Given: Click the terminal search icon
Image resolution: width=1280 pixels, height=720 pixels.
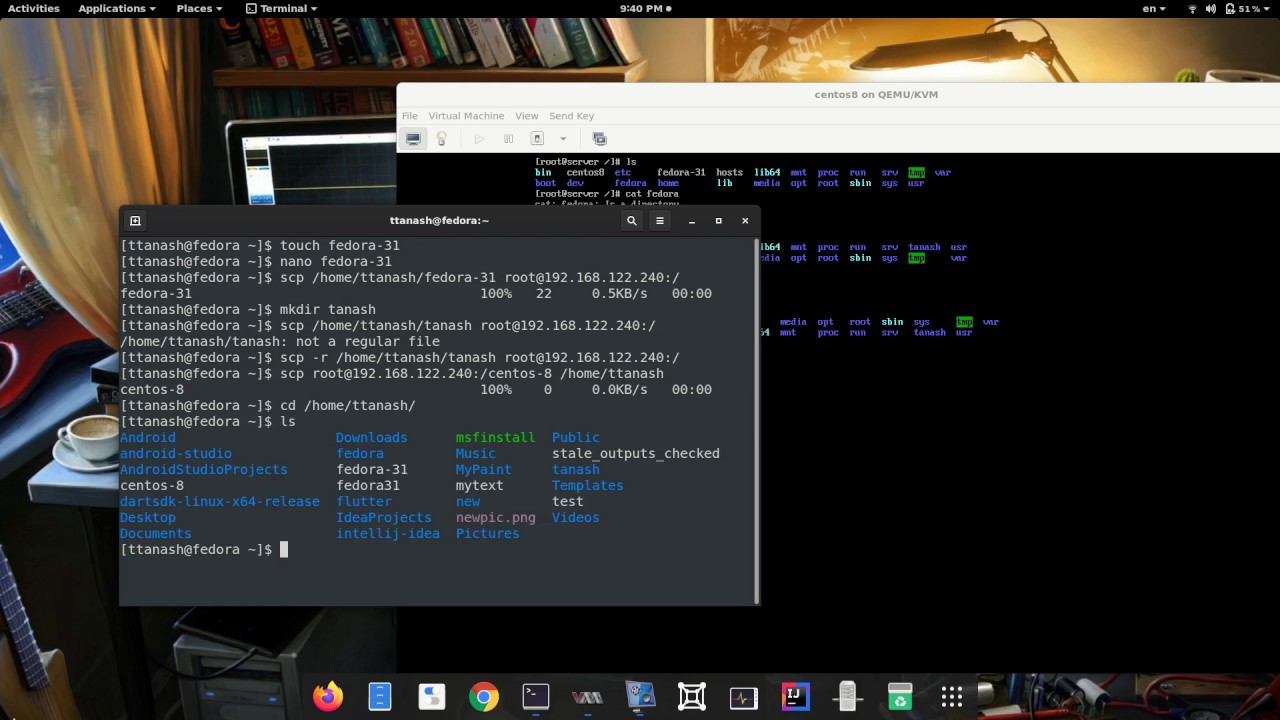Looking at the screenshot, I should point(631,221).
